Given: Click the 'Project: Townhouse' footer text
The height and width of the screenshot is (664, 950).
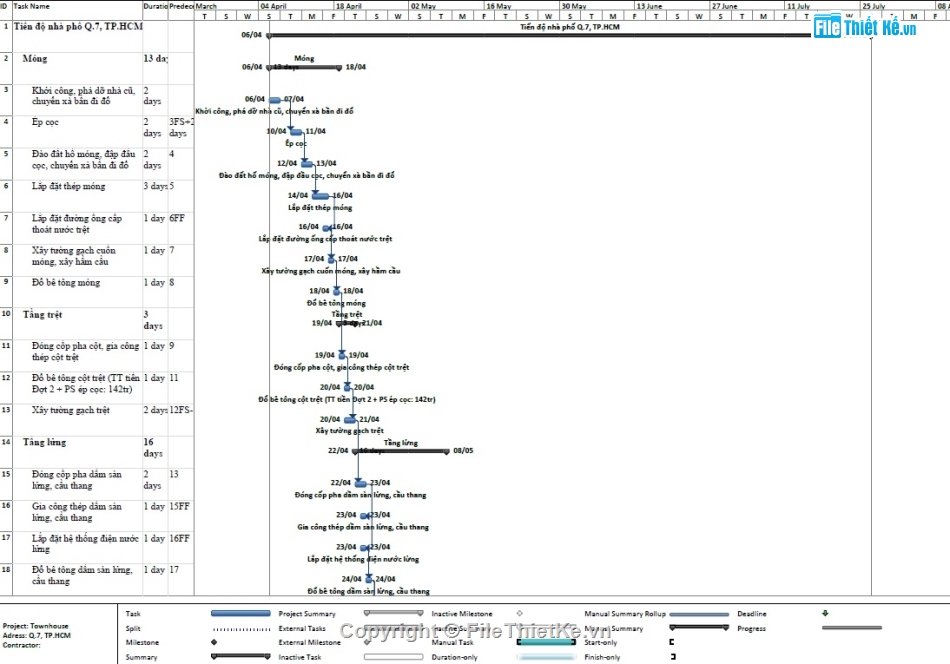Looking at the screenshot, I should point(35,626).
